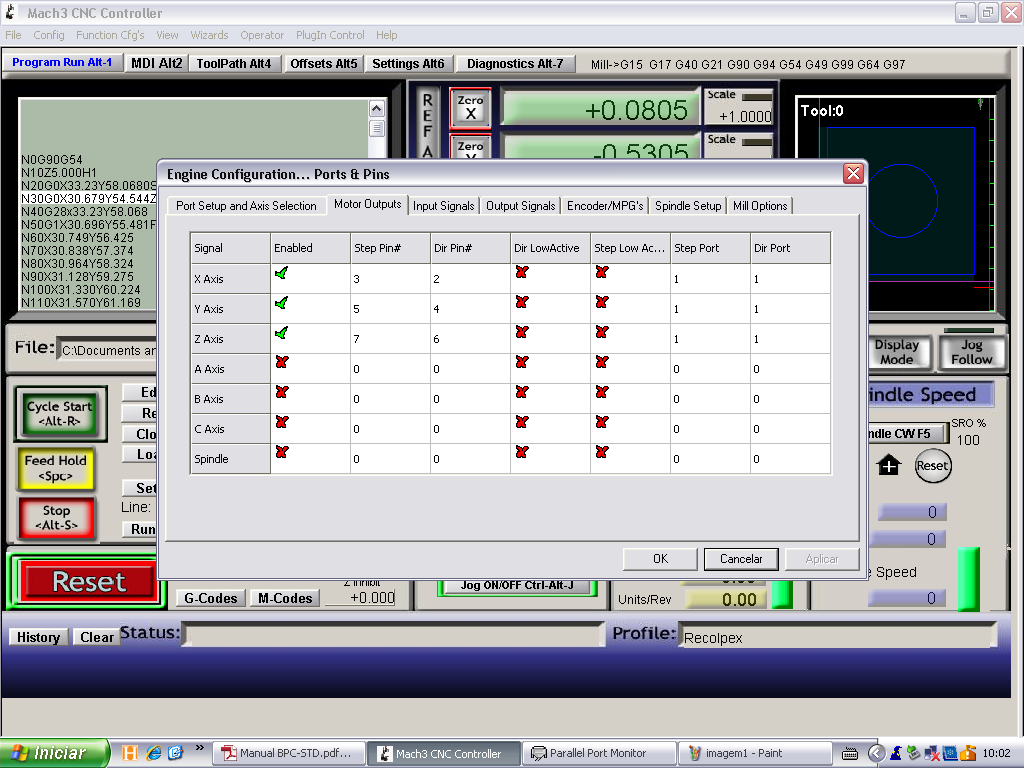The width and height of the screenshot is (1024, 768).
Task: Expand the quick launch chevron
Action: coord(199,748)
